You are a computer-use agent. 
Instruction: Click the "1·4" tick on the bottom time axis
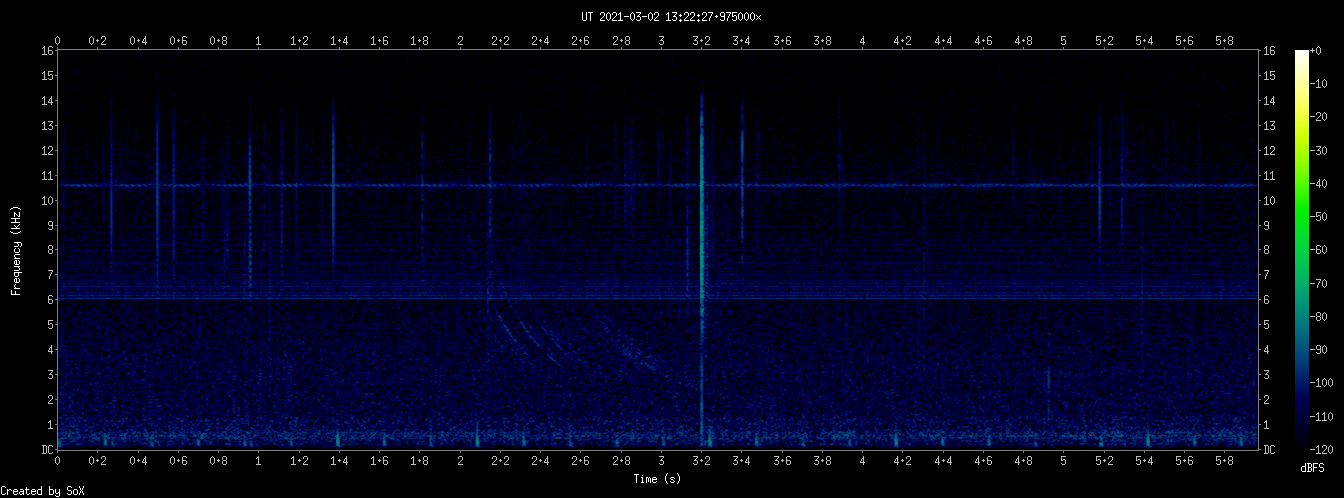pos(339,461)
